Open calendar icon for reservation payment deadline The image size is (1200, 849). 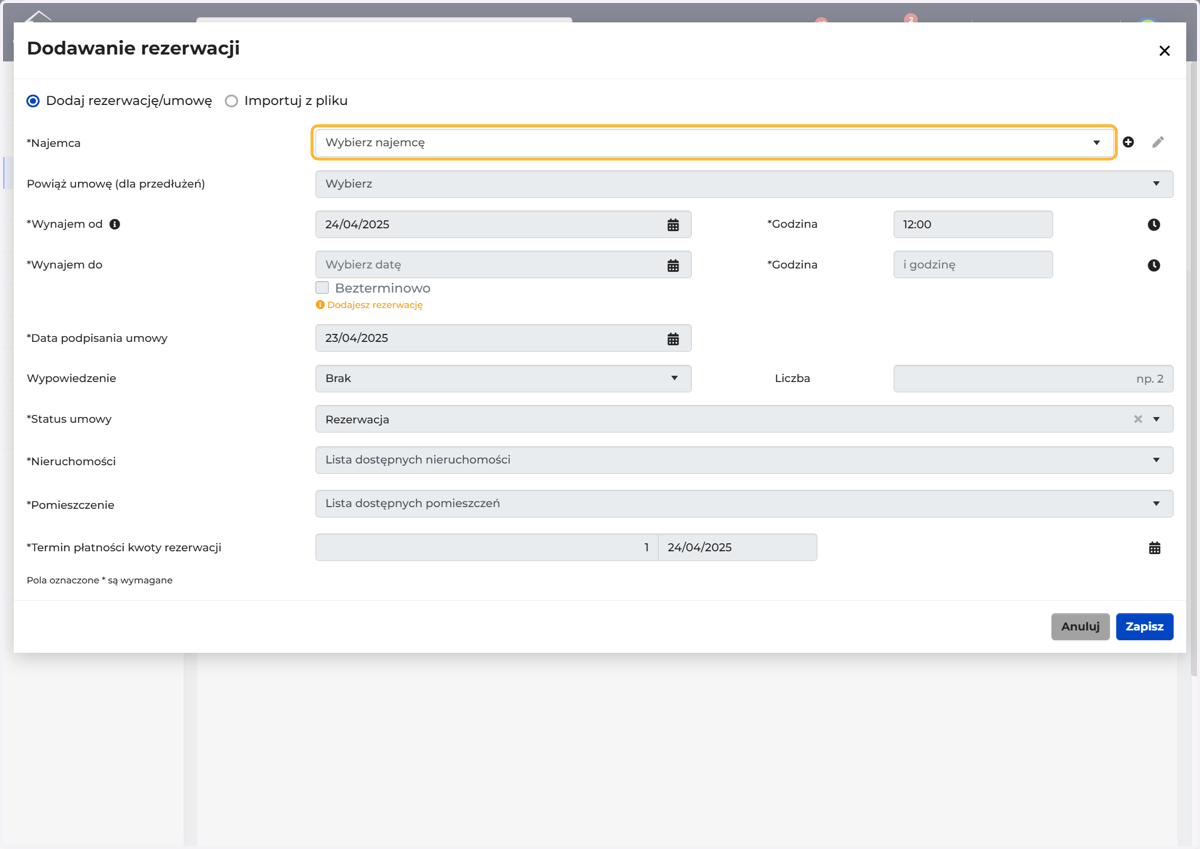(1155, 548)
